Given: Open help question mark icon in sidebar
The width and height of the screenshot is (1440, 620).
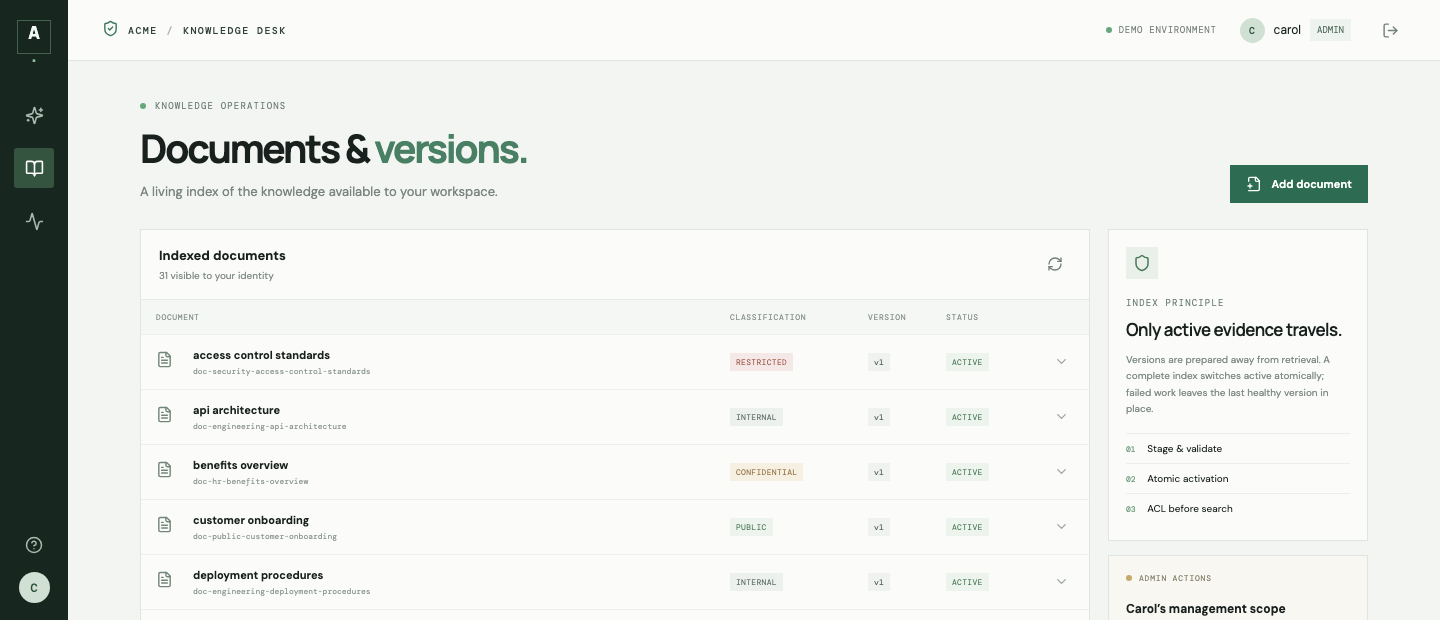Looking at the screenshot, I should pyautogui.click(x=34, y=545).
